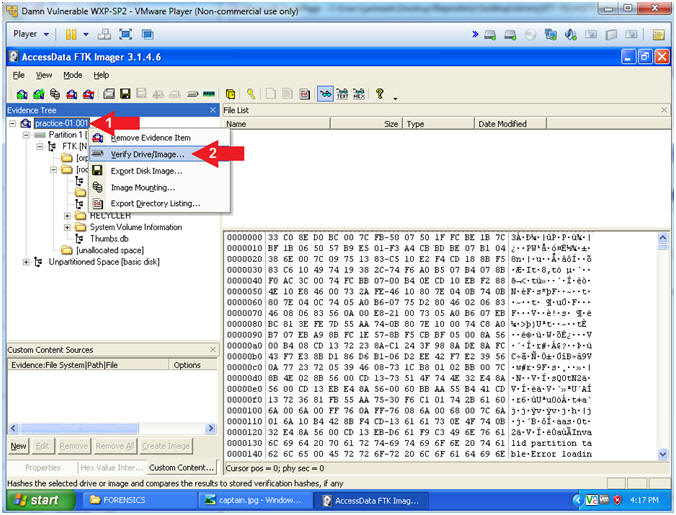Click hex viewer scroll up arrow

coord(663,237)
